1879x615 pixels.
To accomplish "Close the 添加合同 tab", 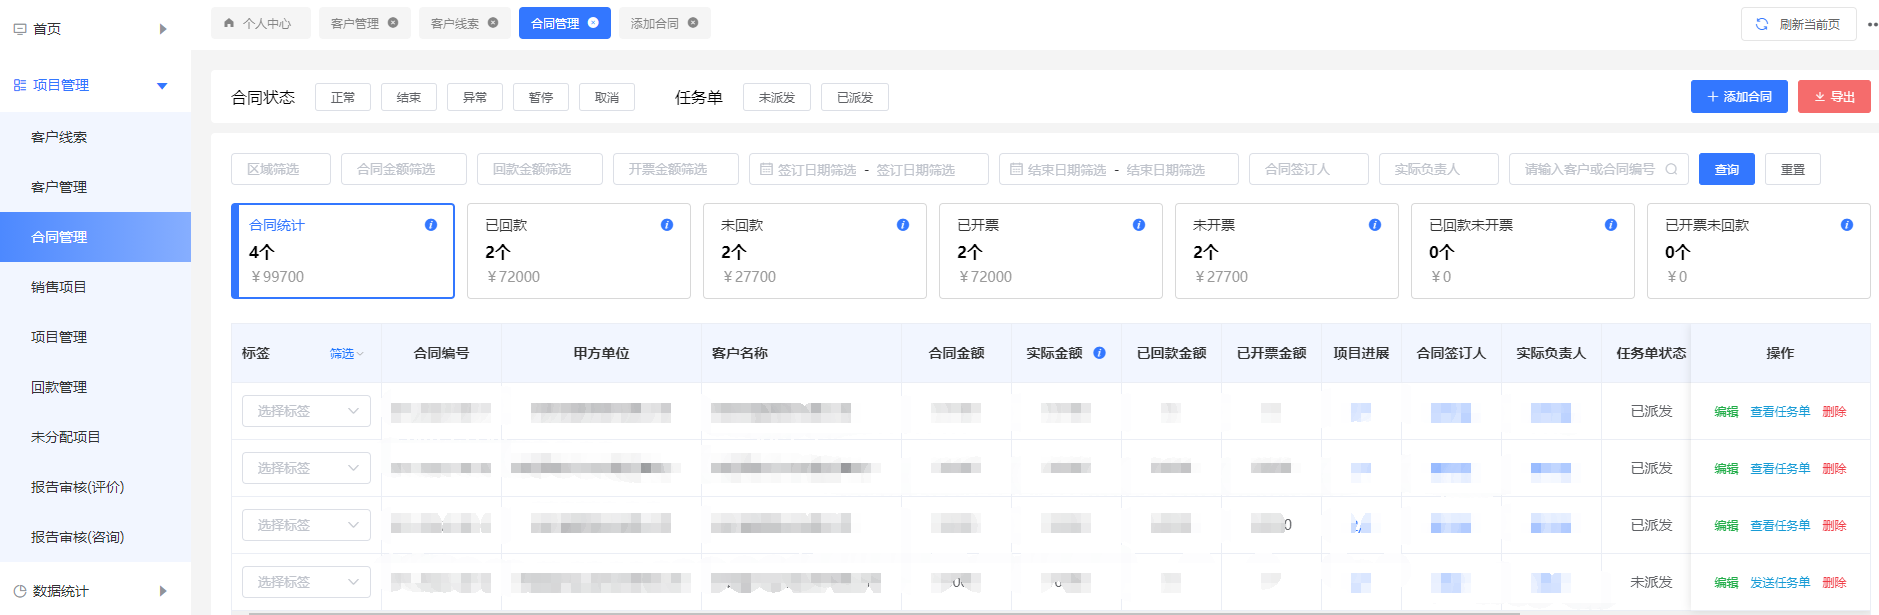I will click(693, 23).
